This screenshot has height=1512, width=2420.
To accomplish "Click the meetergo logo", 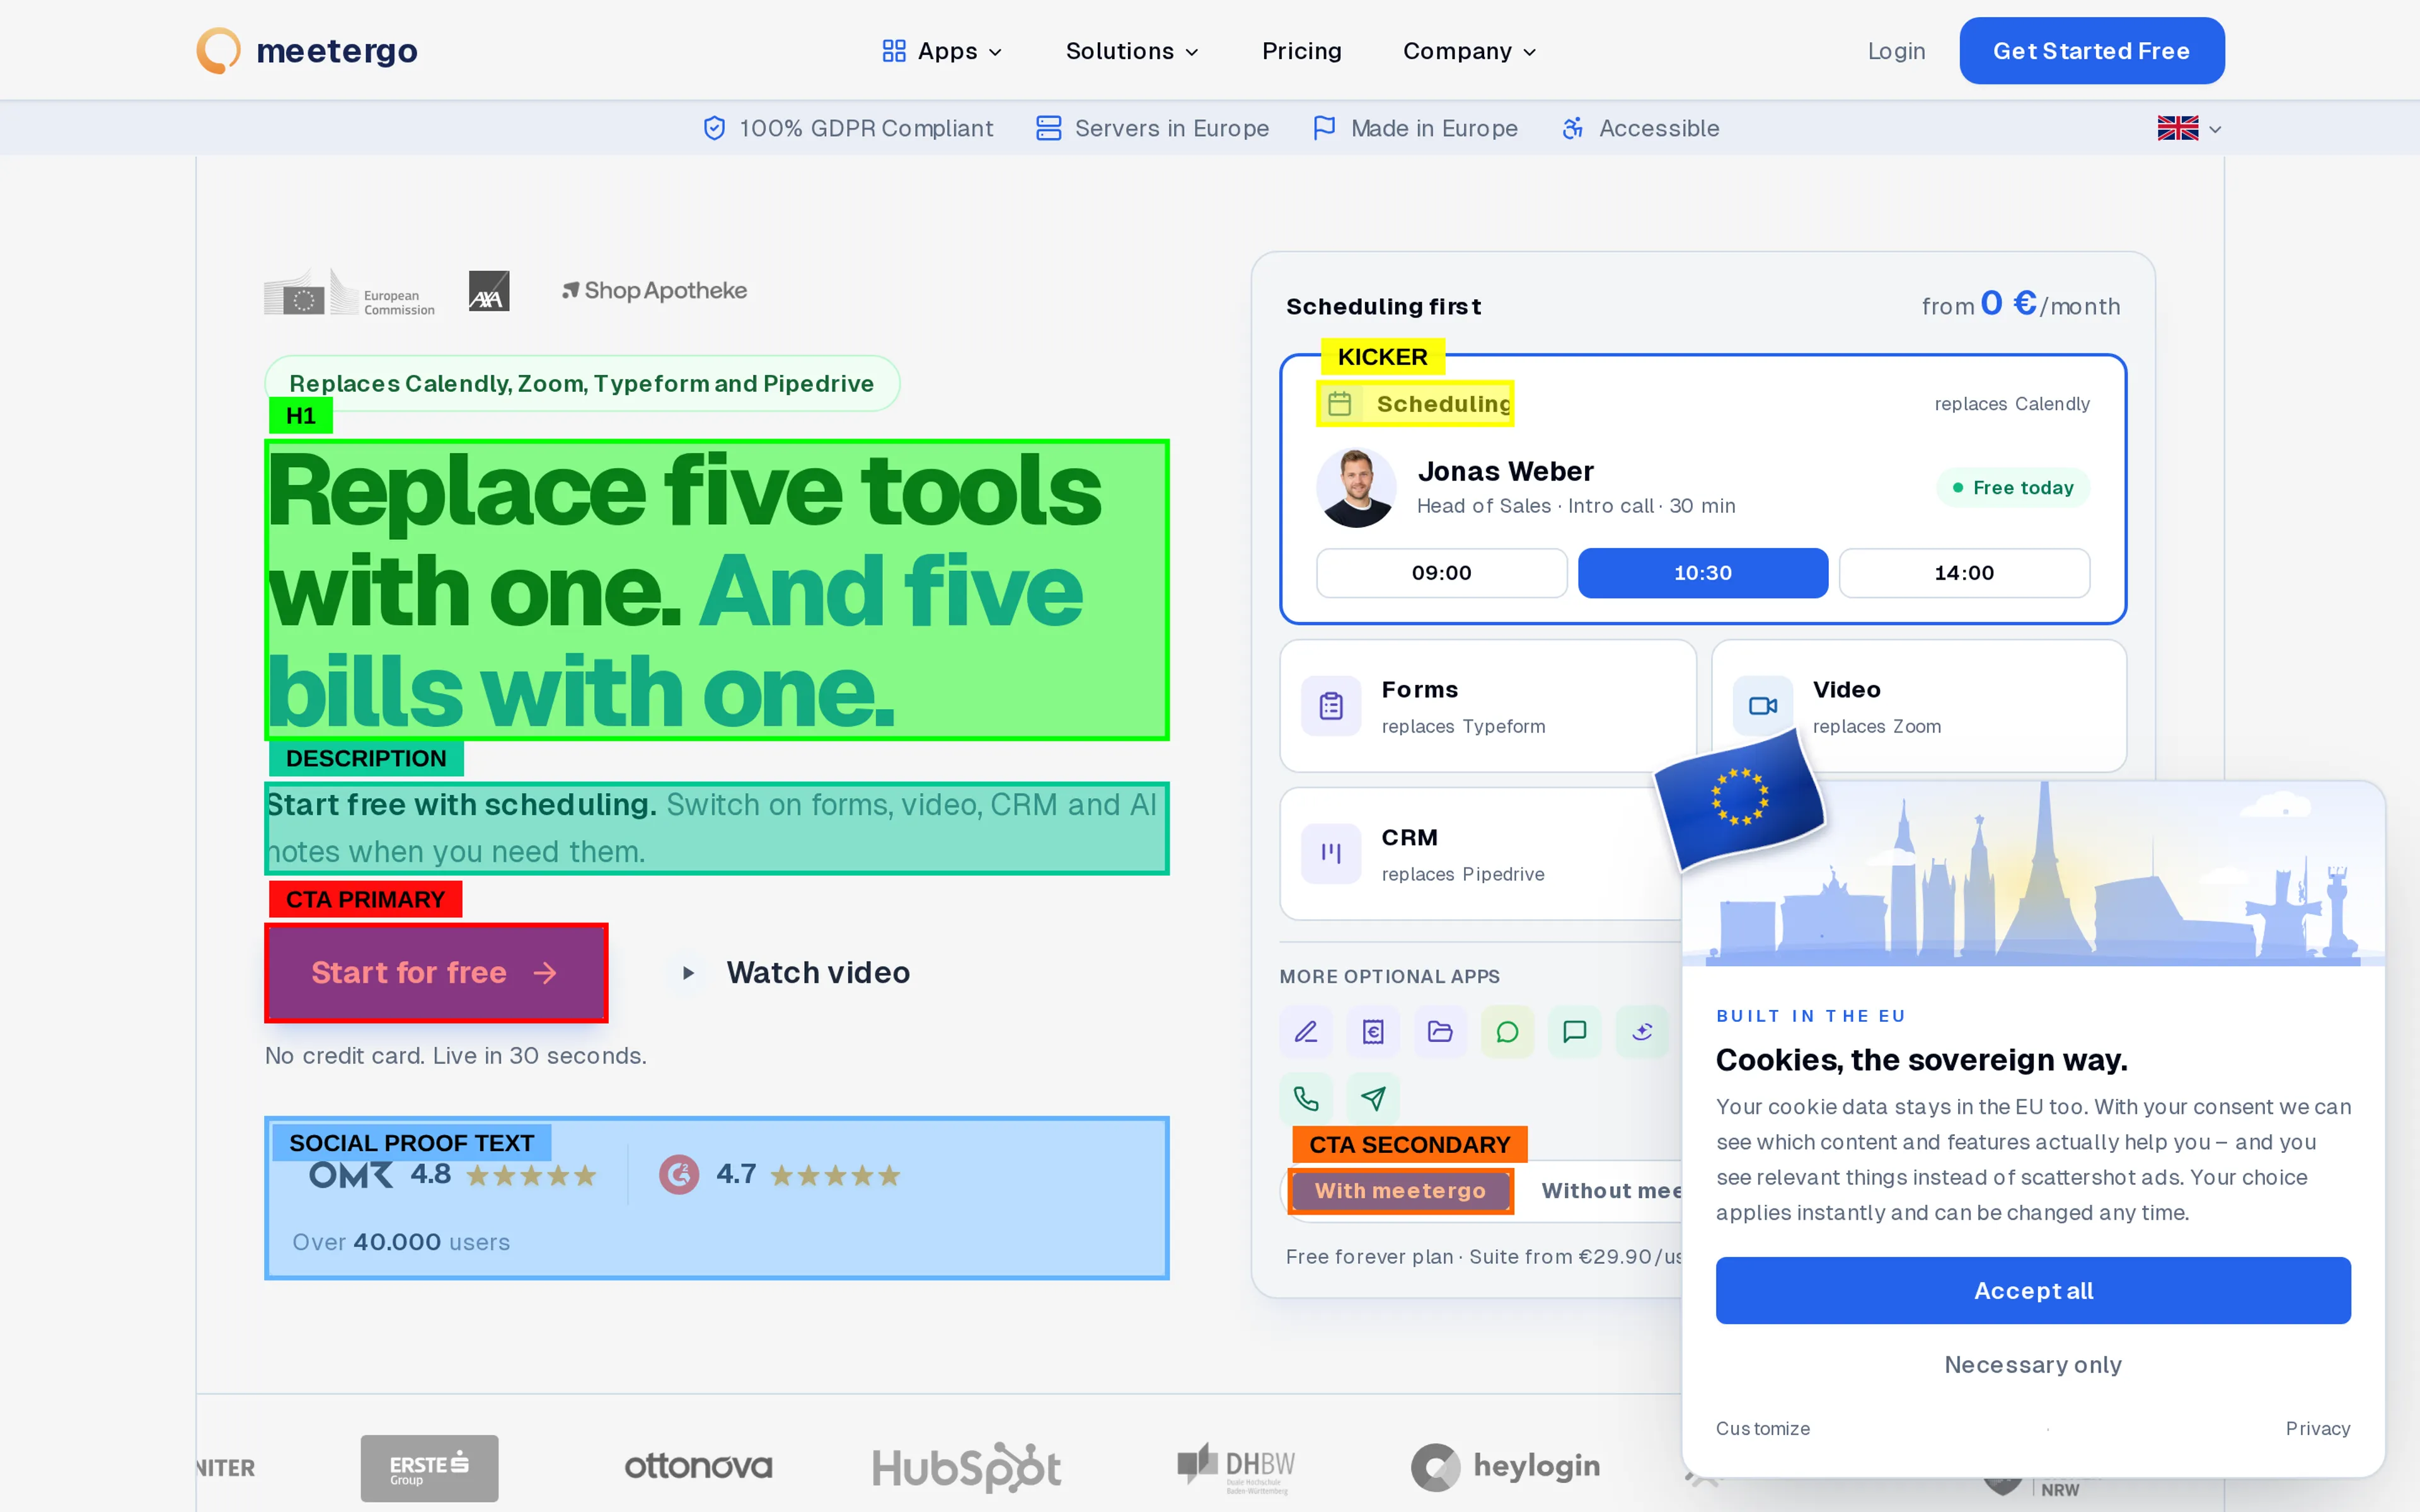I will click(x=307, y=50).
